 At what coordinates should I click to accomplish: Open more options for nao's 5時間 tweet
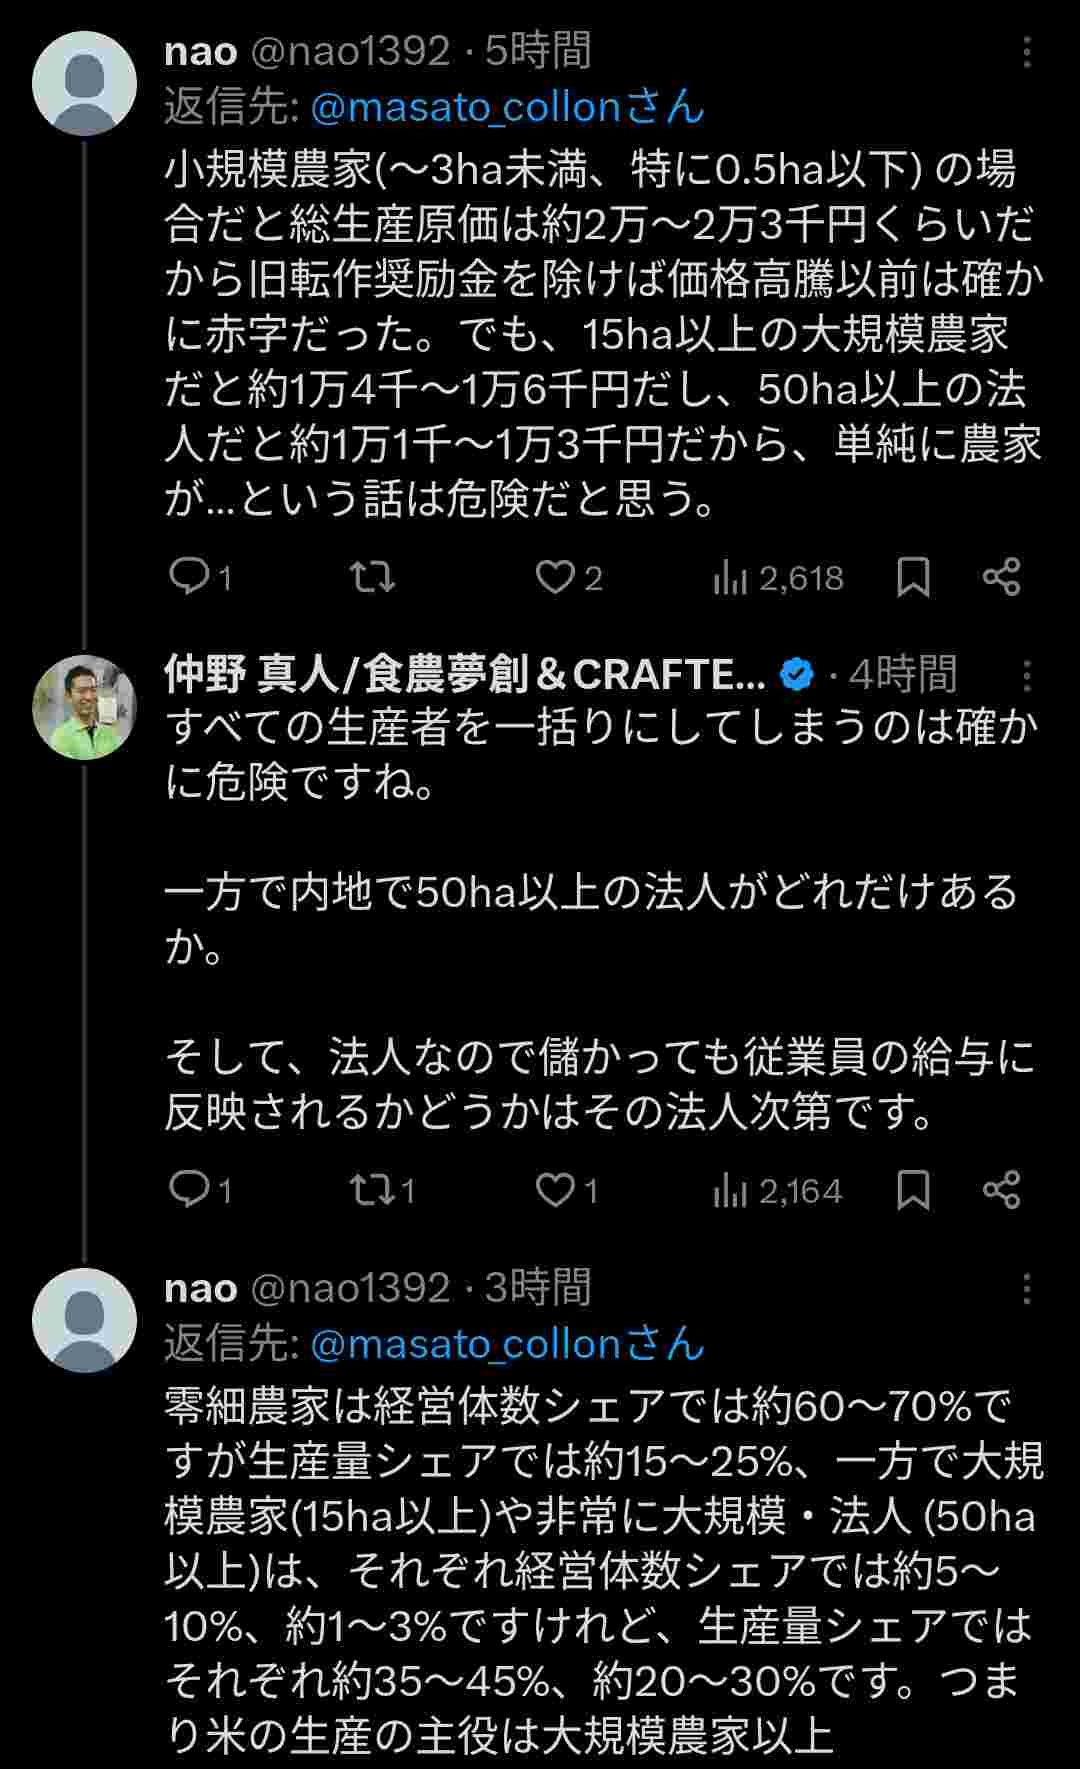pyautogui.click(x=1026, y=53)
